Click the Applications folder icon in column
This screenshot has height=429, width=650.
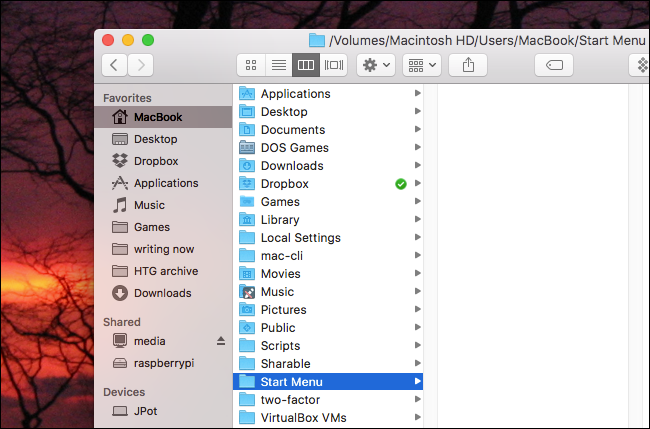(x=247, y=94)
